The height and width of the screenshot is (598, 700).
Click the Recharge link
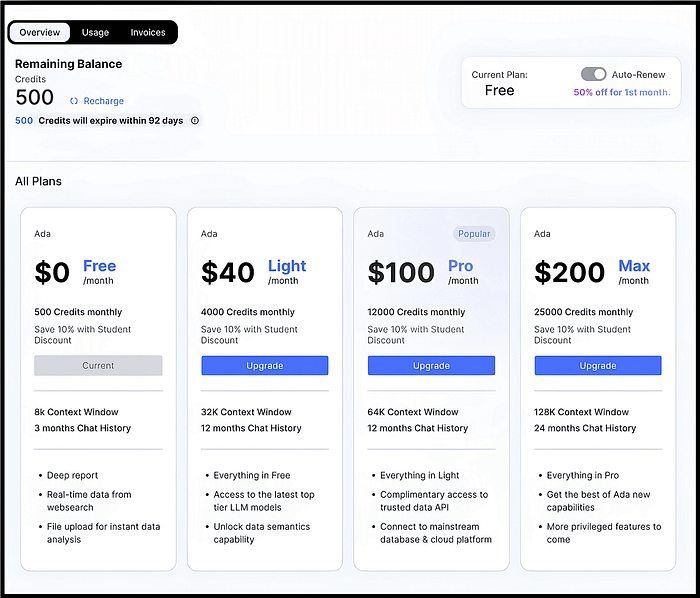[x=104, y=101]
